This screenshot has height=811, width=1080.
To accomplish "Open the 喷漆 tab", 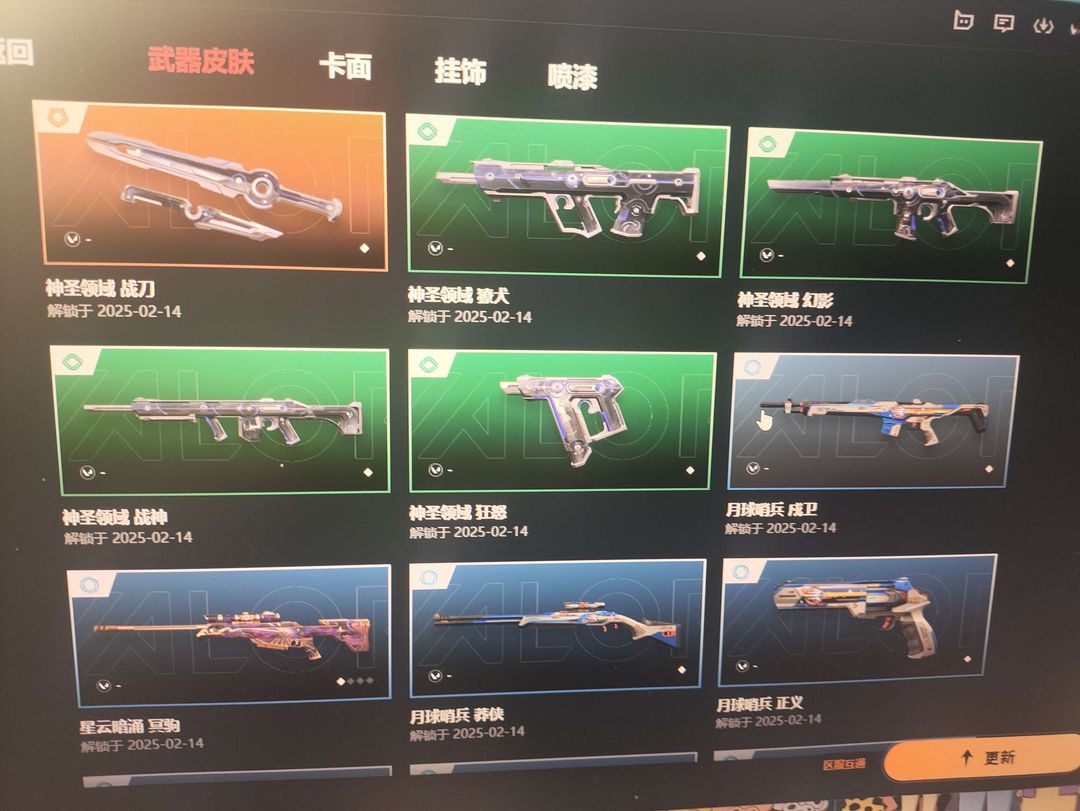I will (x=572, y=76).
